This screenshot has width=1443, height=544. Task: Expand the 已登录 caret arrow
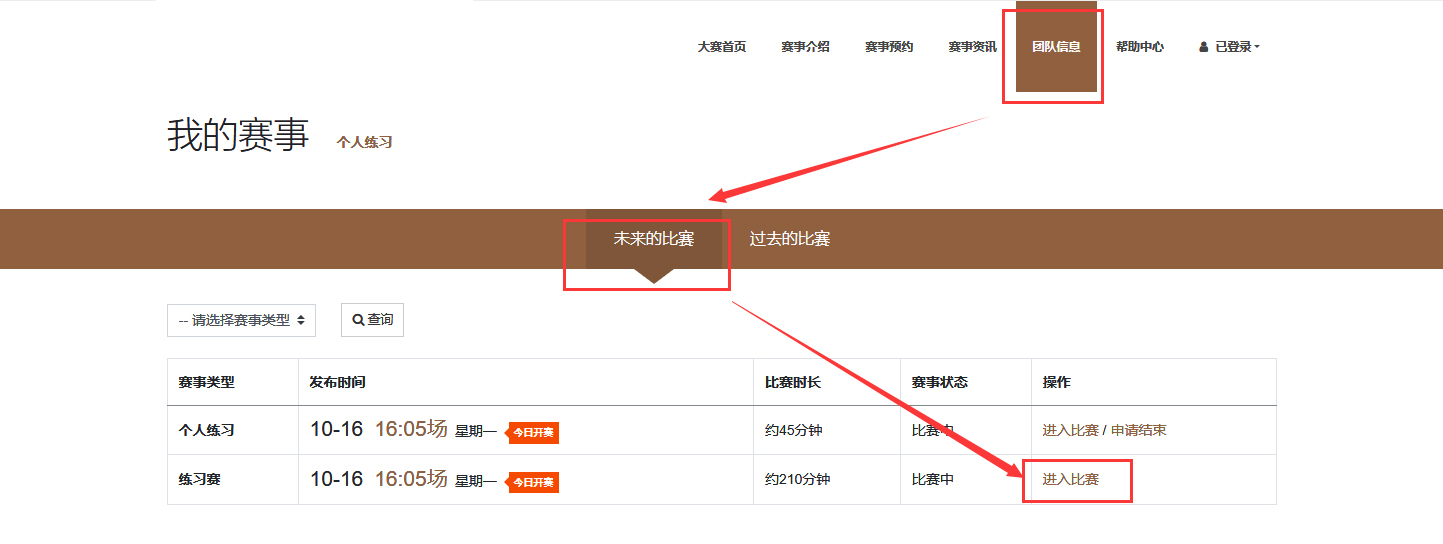pyautogui.click(x=1257, y=47)
